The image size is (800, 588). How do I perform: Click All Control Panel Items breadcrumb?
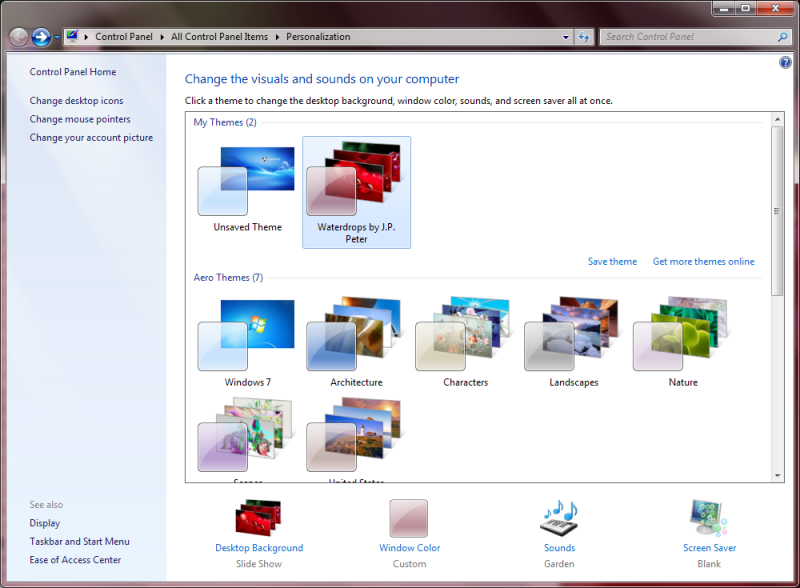pos(219,37)
